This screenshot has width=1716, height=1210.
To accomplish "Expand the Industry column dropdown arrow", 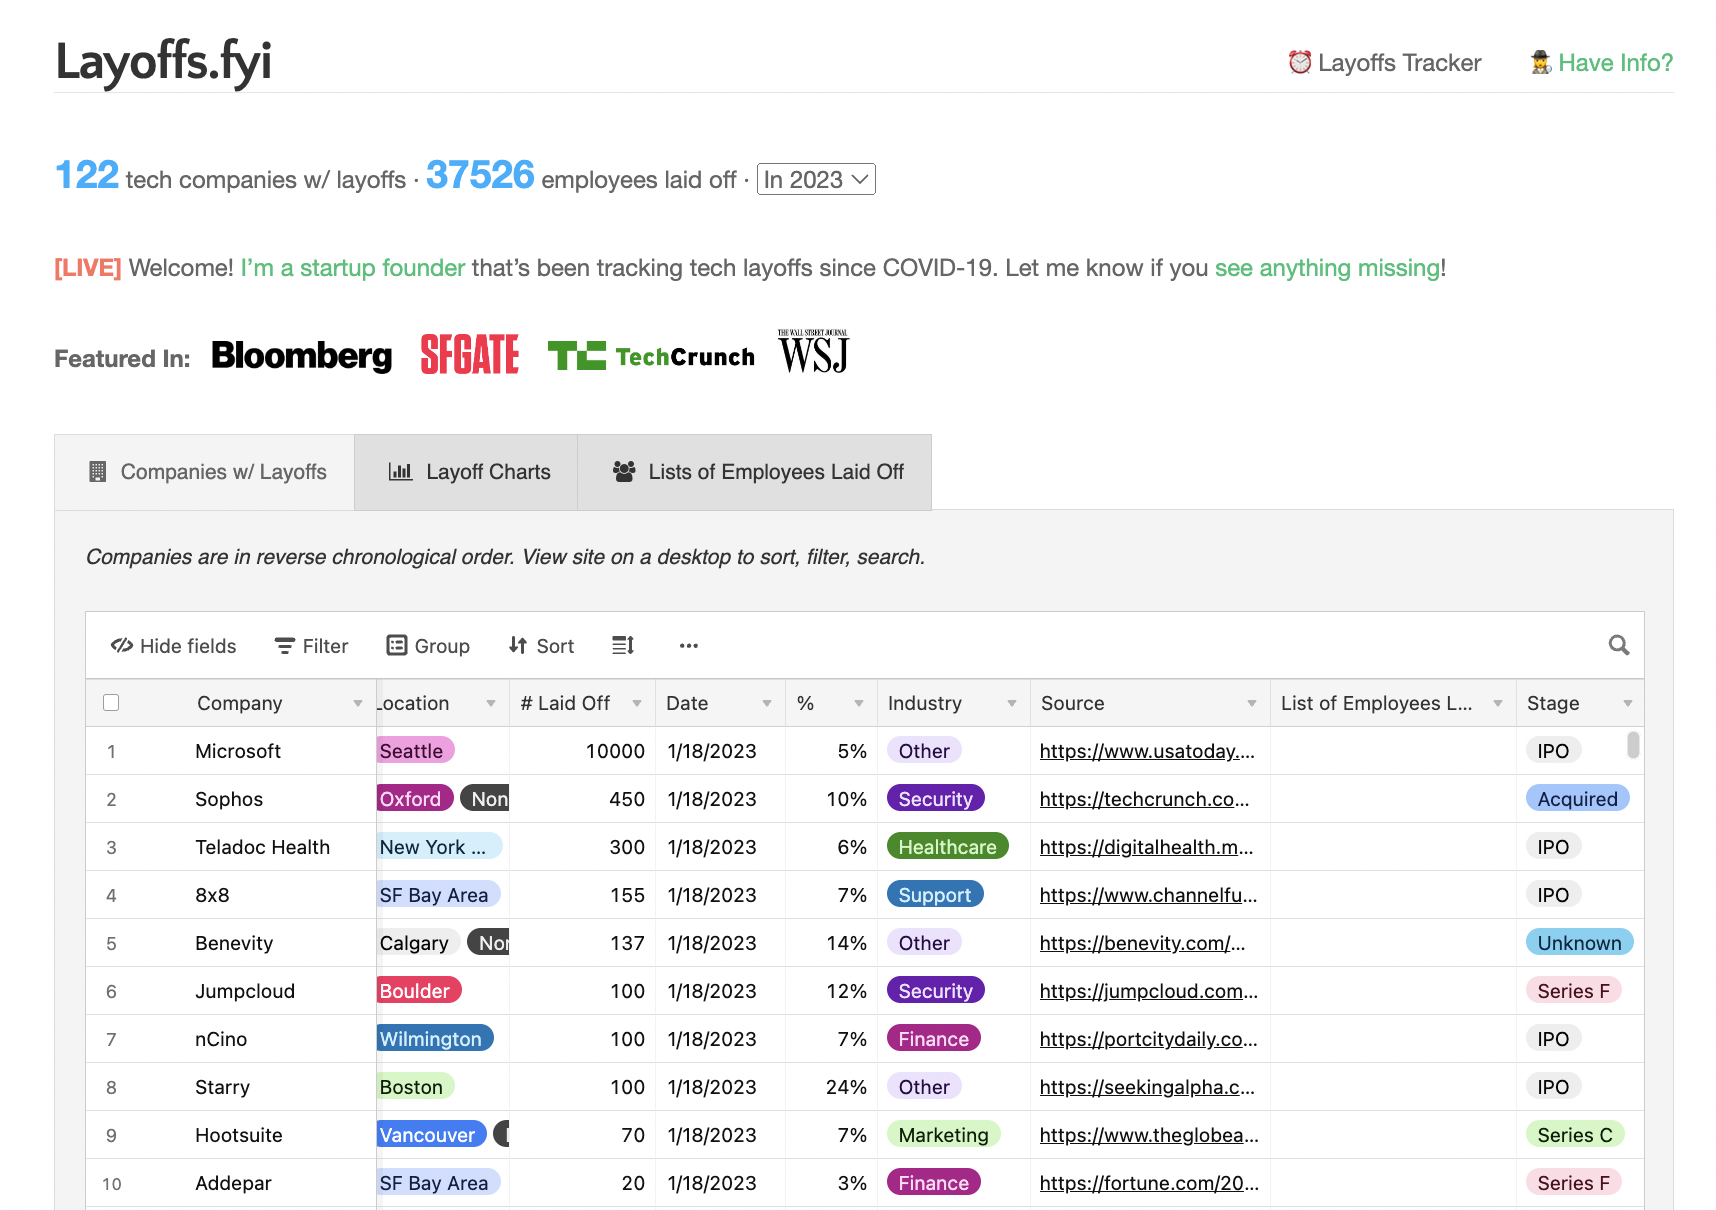I will click(1012, 703).
